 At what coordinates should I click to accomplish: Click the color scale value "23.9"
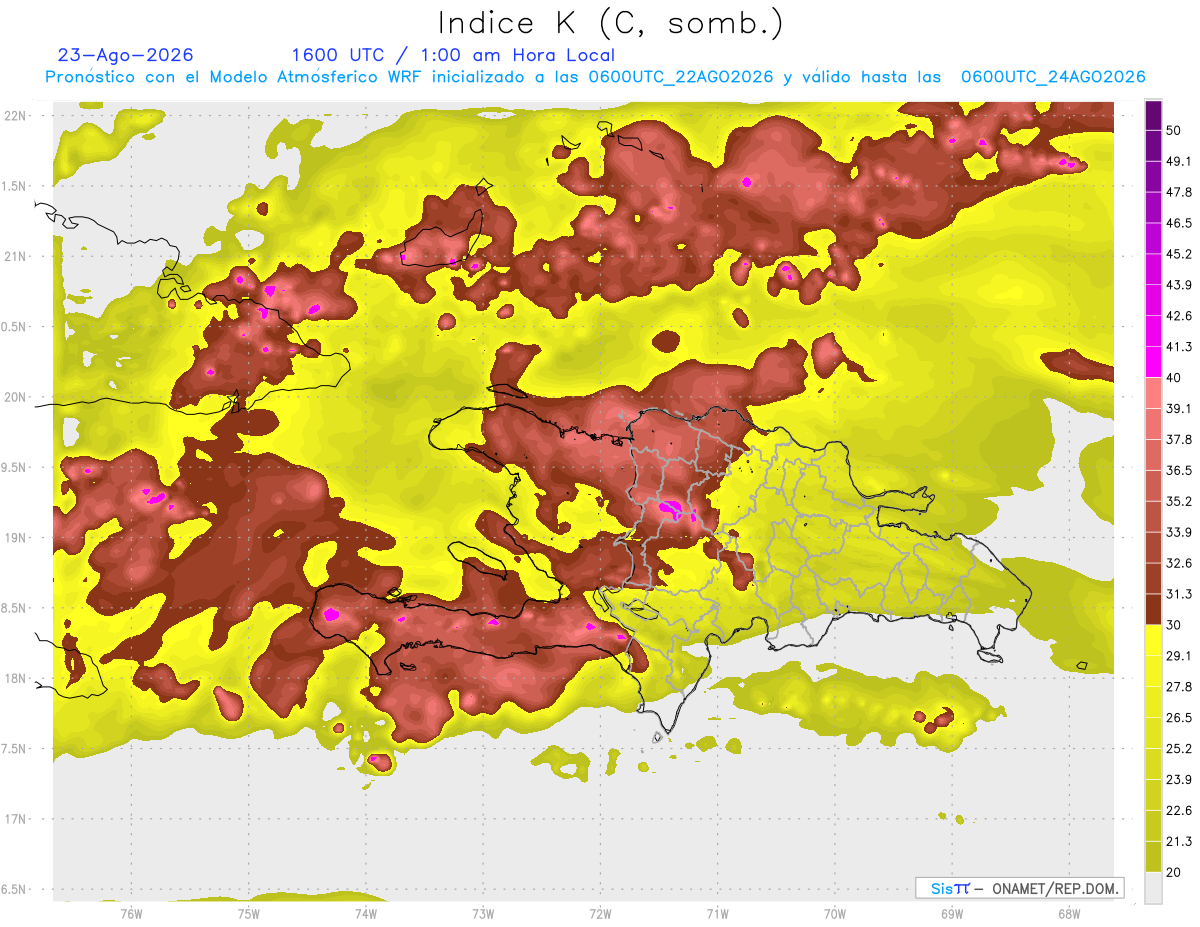click(1179, 780)
